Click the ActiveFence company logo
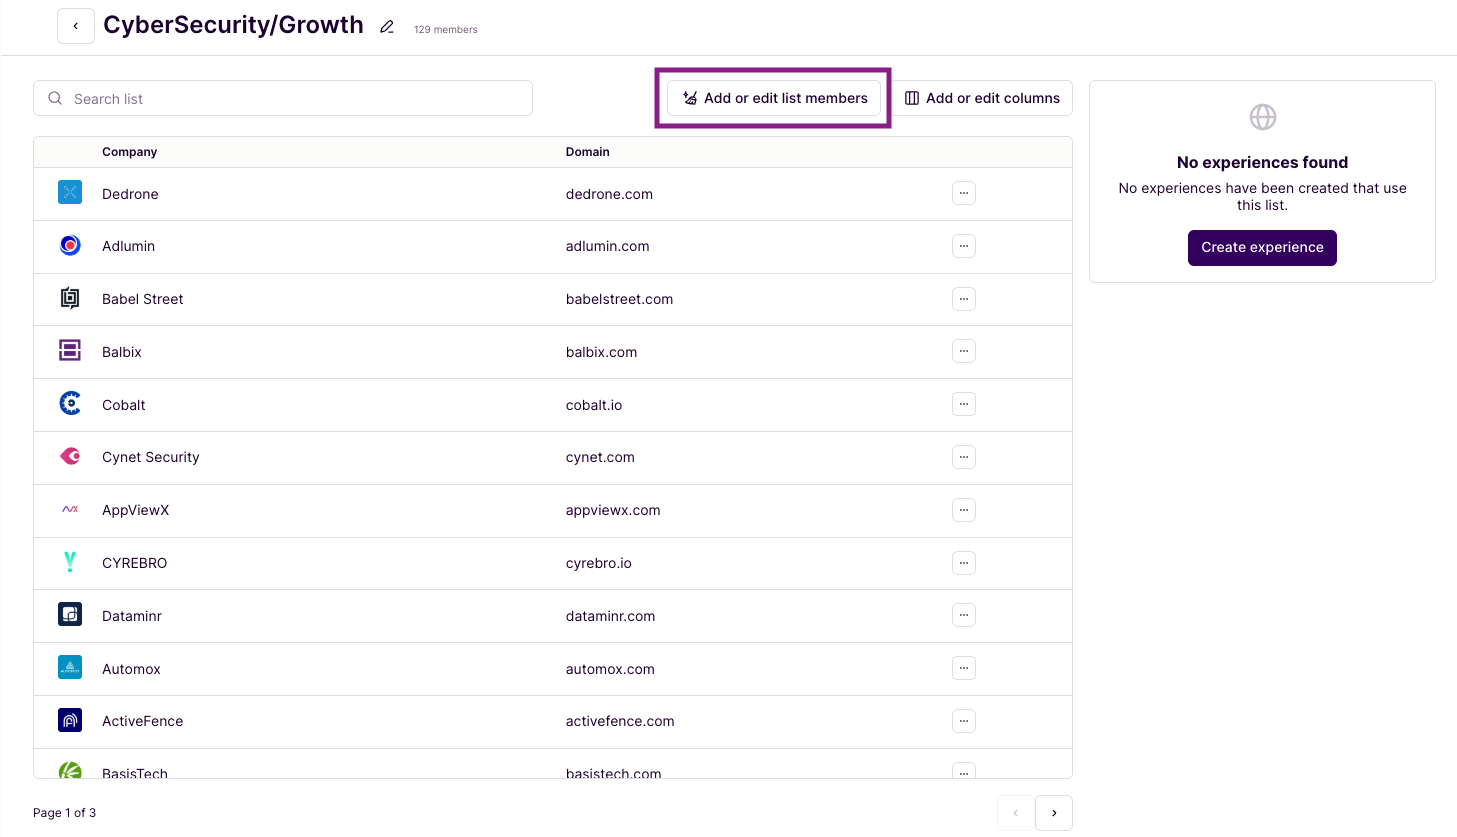1457x837 pixels. coord(70,720)
